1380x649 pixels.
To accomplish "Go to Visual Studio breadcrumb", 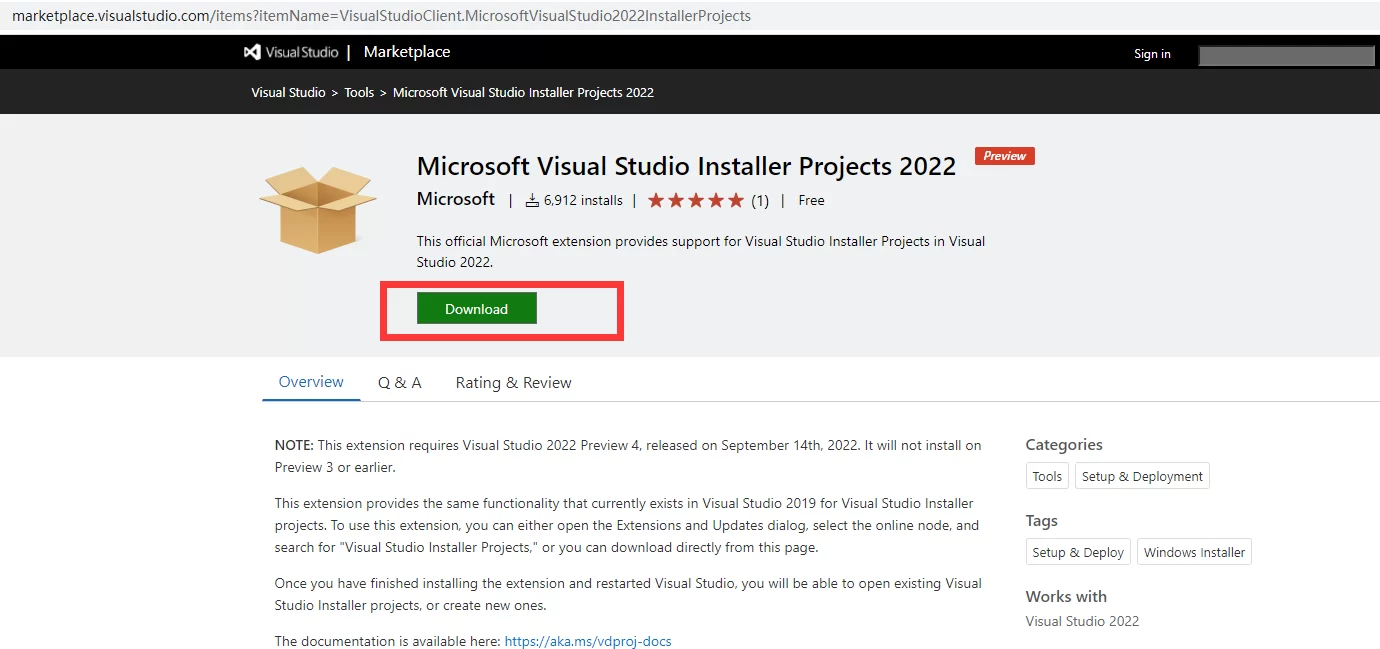I will 288,92.
